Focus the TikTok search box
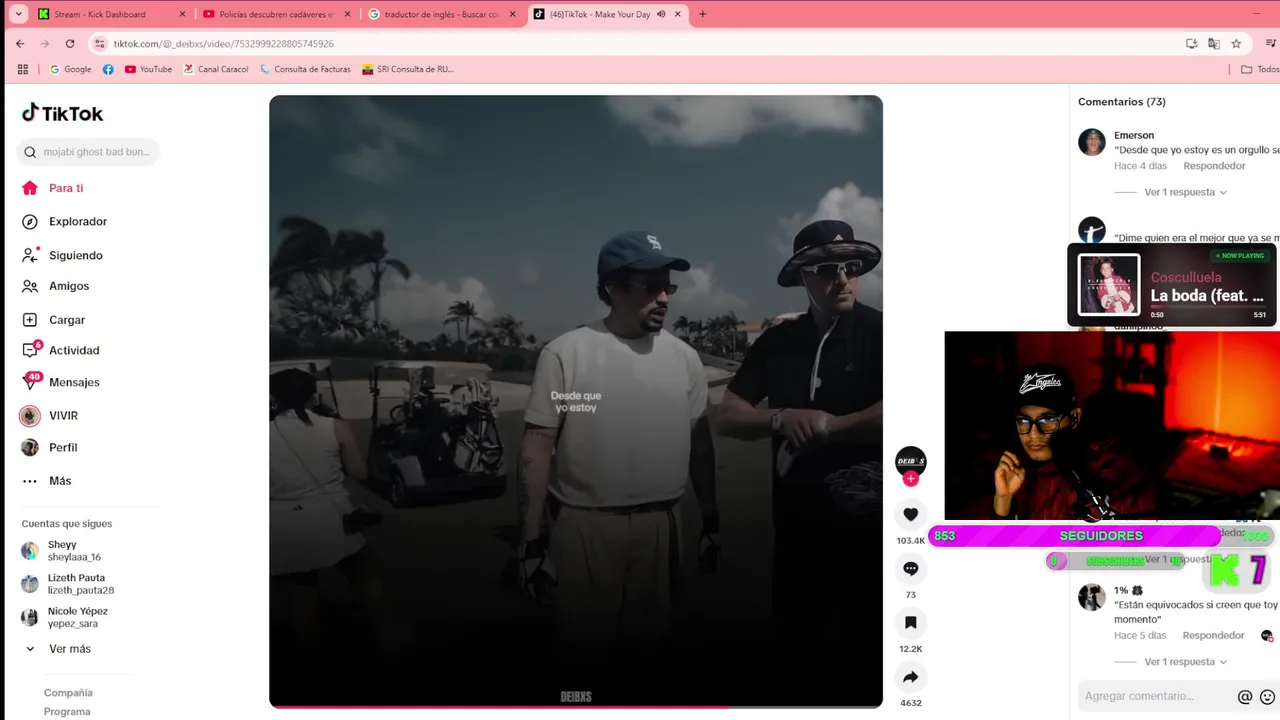The width and height of the screenshot is (1280, 720). [88, 152]
